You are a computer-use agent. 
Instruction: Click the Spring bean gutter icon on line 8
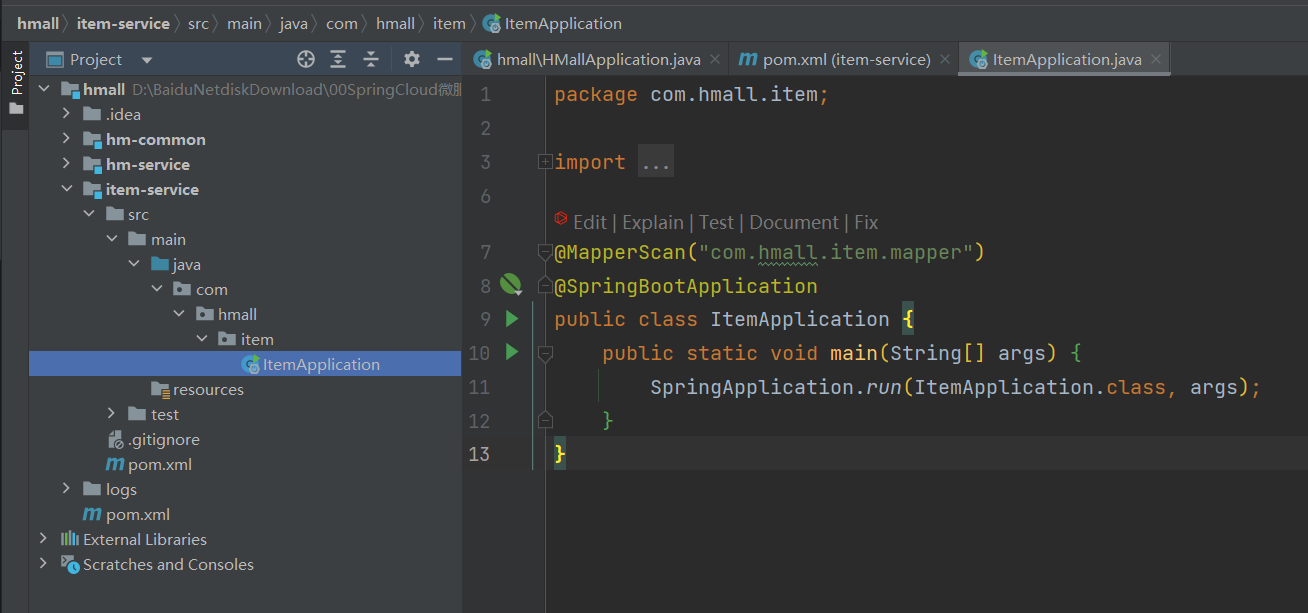(511, 286)
